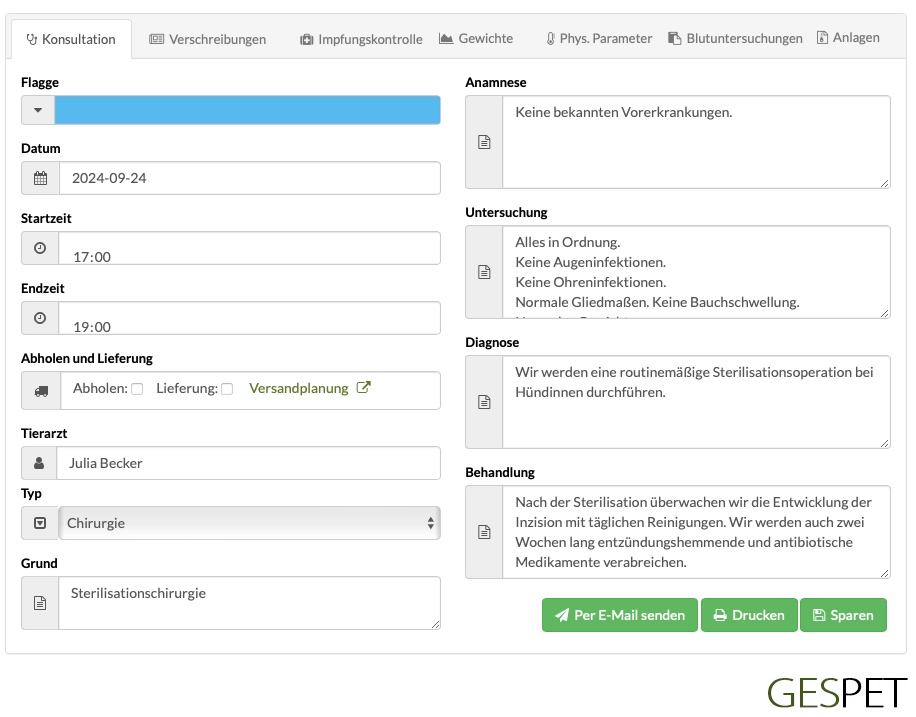Open the Anlagen tab

coord(848,37)
